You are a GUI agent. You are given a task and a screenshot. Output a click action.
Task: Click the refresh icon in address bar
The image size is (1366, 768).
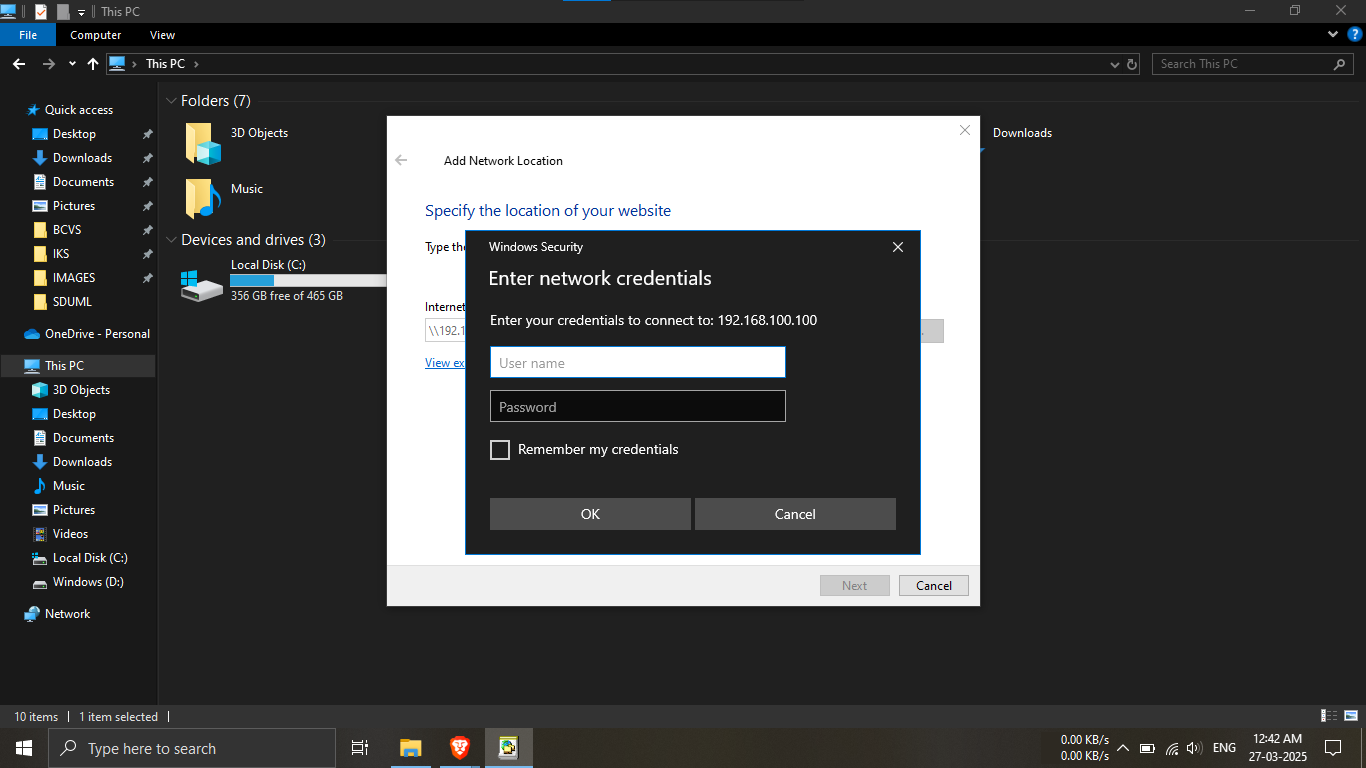(x=1132, y=64)
